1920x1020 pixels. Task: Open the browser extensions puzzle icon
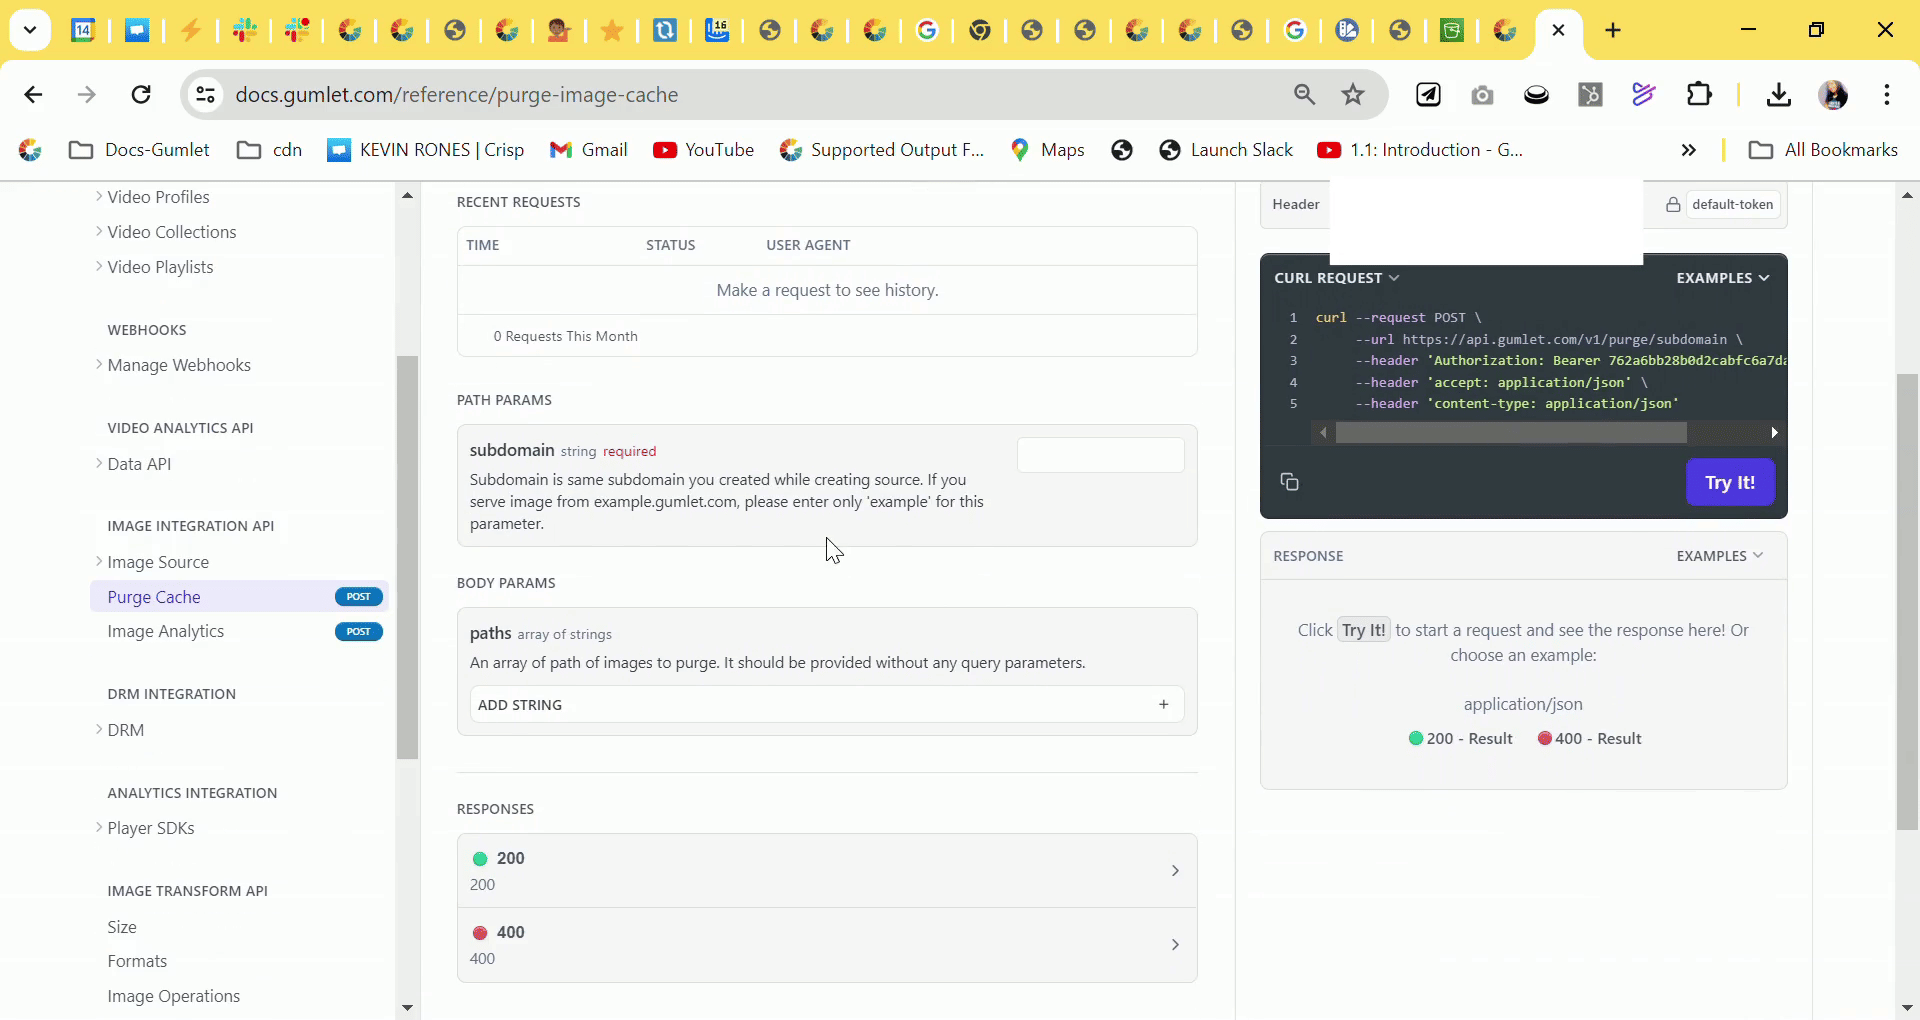[1699, 95]
